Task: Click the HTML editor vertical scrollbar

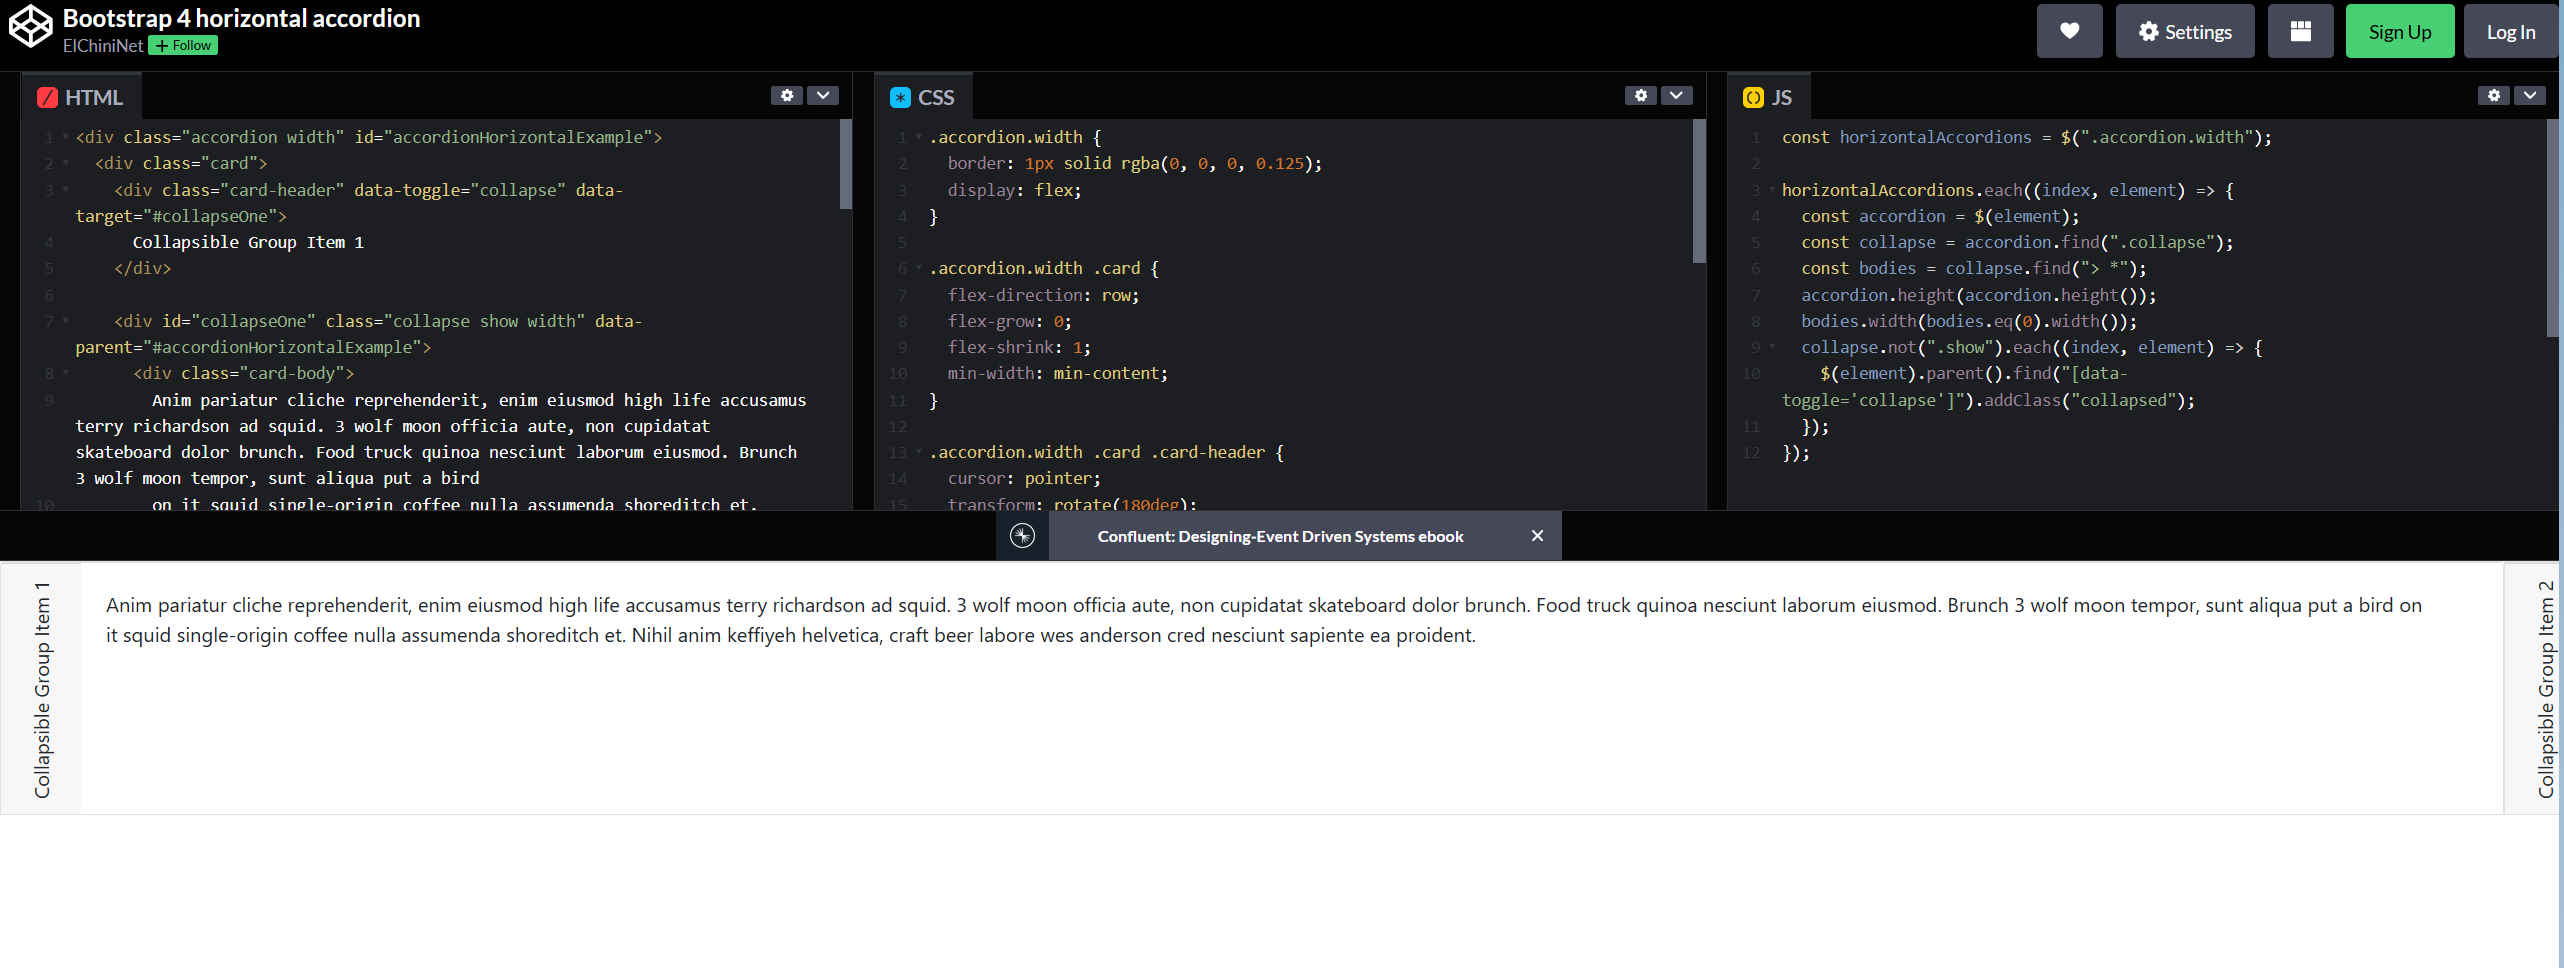Action: point(845,165)
